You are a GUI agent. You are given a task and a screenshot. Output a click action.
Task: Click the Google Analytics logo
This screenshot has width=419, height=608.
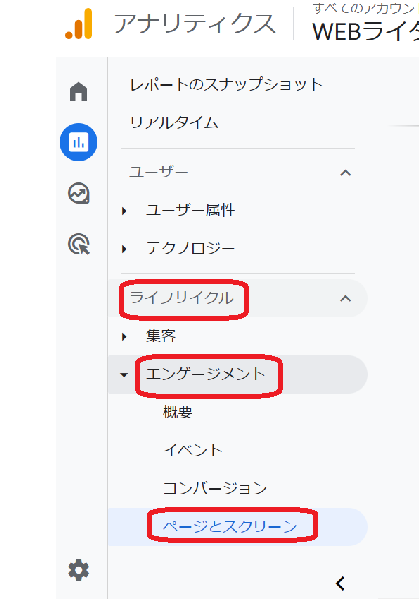pos(79,24)
